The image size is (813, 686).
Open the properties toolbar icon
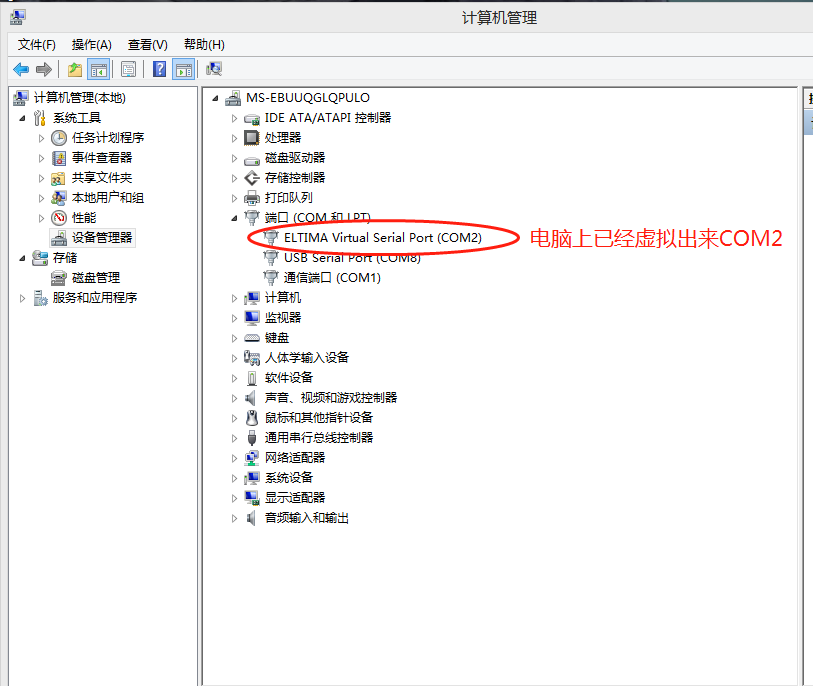[129, 68]
